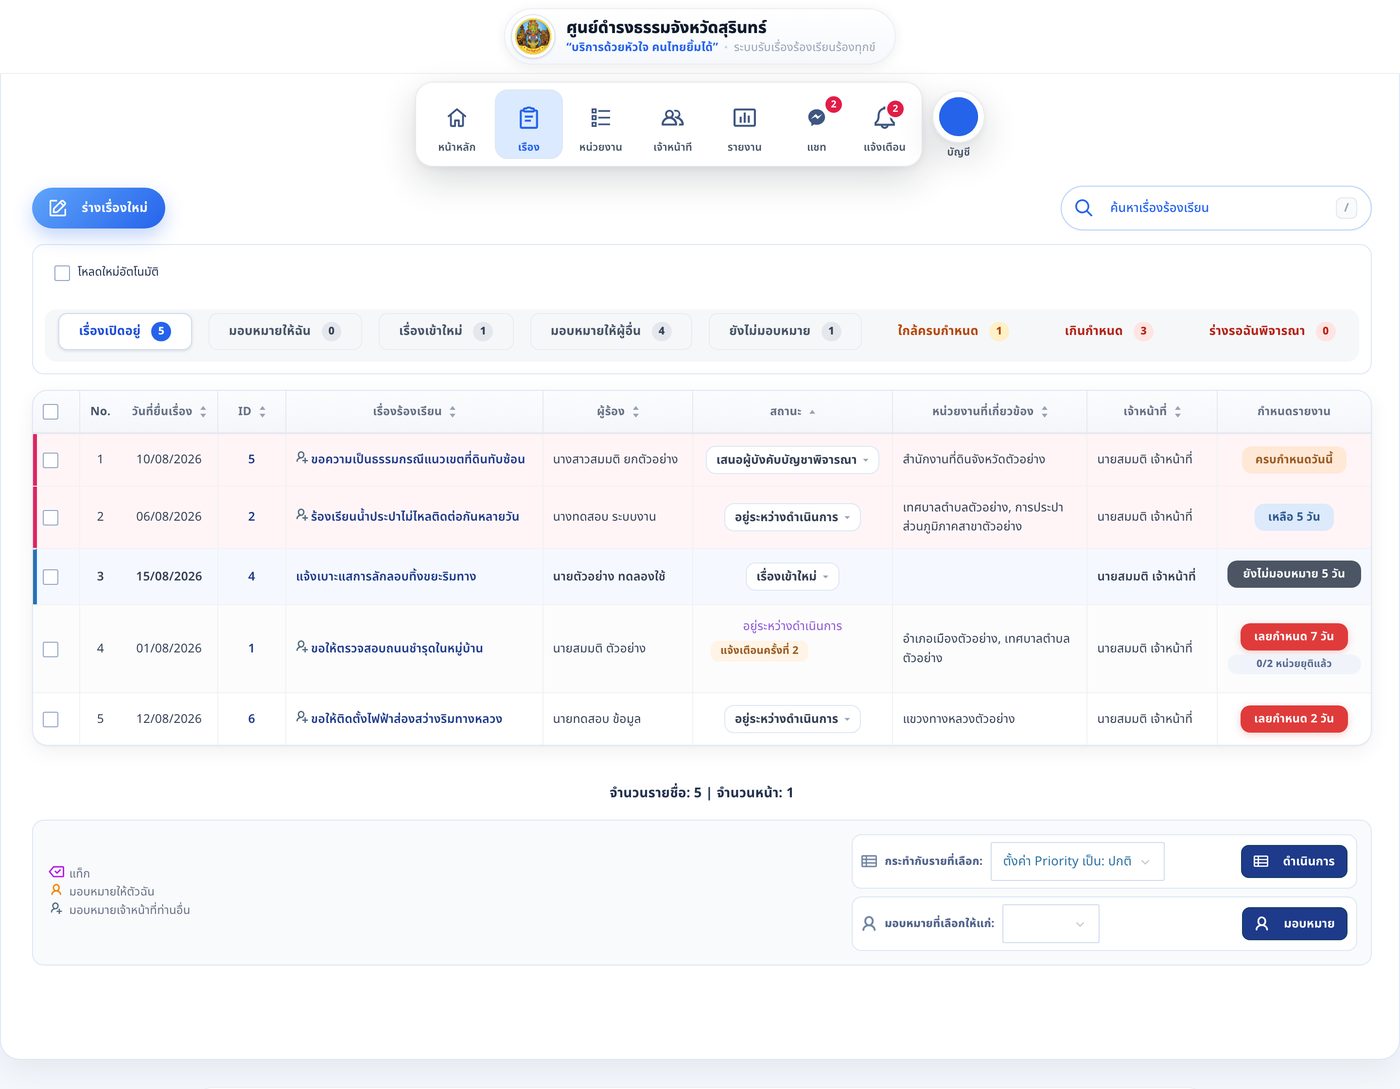The image size is (1400, 1089).
Task: Select row checkbox for 15/08/2026 complaint
Action: coord(51,577)
